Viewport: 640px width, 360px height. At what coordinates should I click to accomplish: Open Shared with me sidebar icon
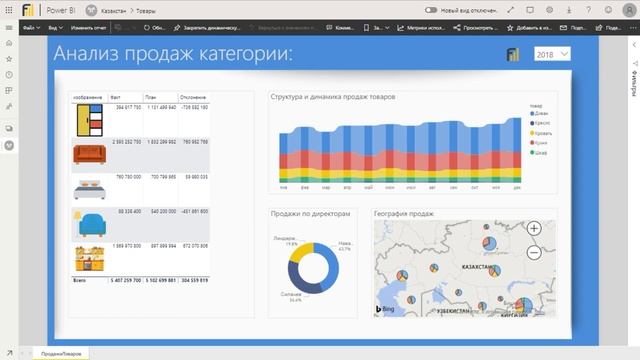point(9,107)
